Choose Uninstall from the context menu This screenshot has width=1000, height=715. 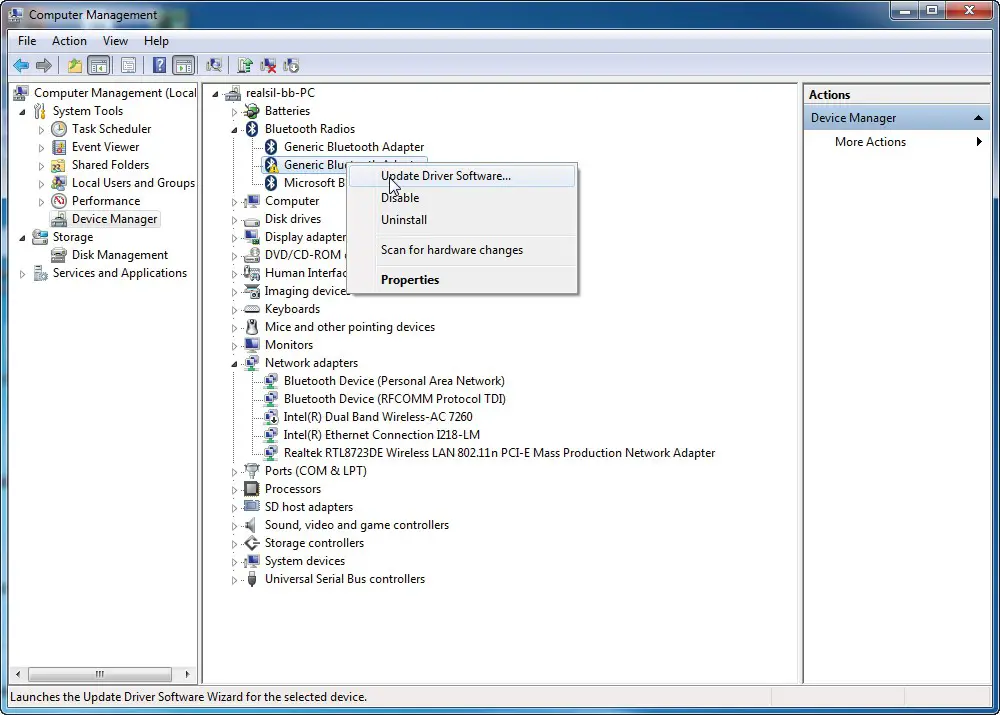pos(462,219)
